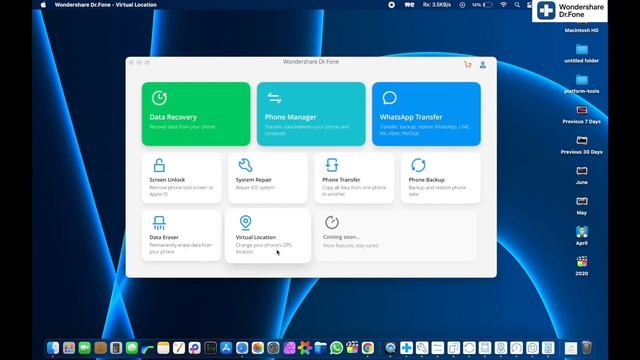Click the Rx network speed indicator
Screen dimensions: 640x360
pyautogui.click(x=437, y=5)
